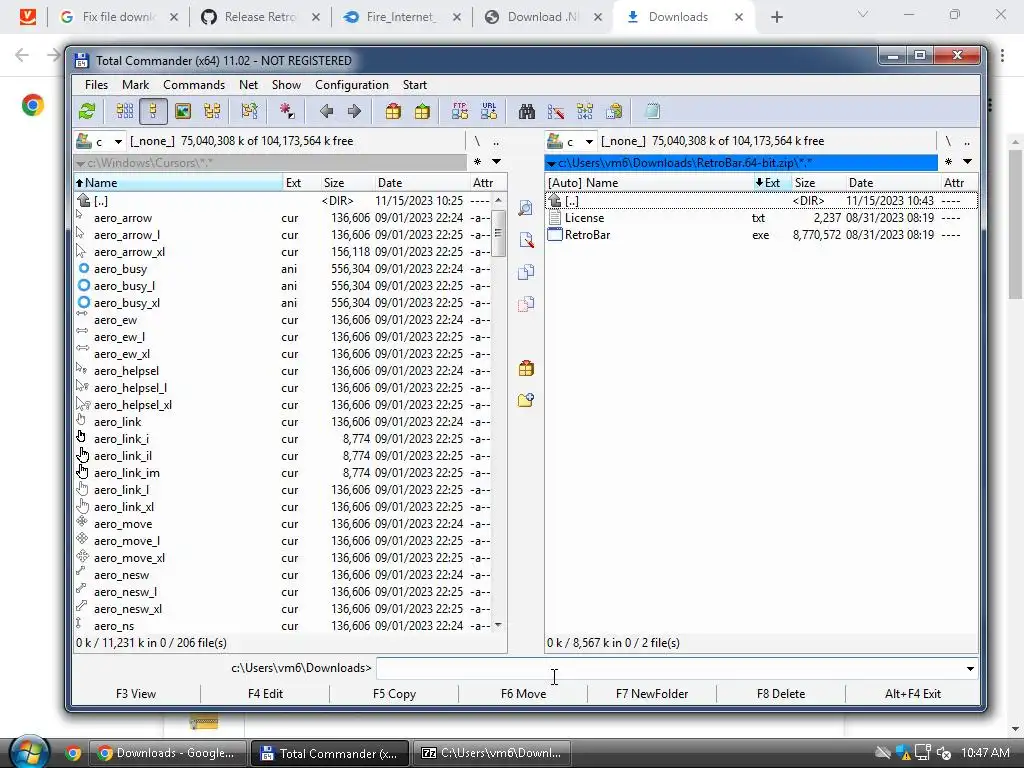Sort left panel by Name column header
The height and width of the screenshot is (768, 1024).
[x=178, y=183]
